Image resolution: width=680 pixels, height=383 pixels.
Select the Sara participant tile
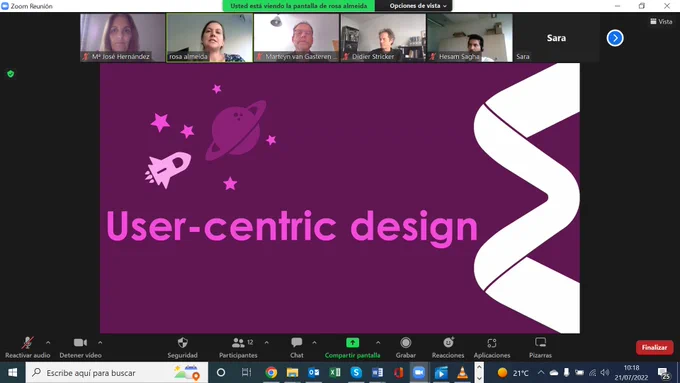coord(556,38)
